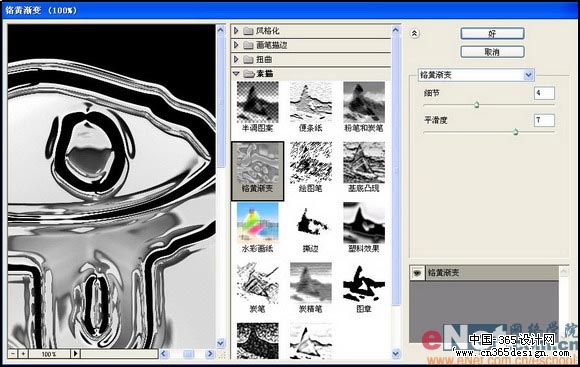The width and height of the screenshot is (580, 367).
Task: Click the 平滑度 smoothness slider handle
Action: (515, 132)
